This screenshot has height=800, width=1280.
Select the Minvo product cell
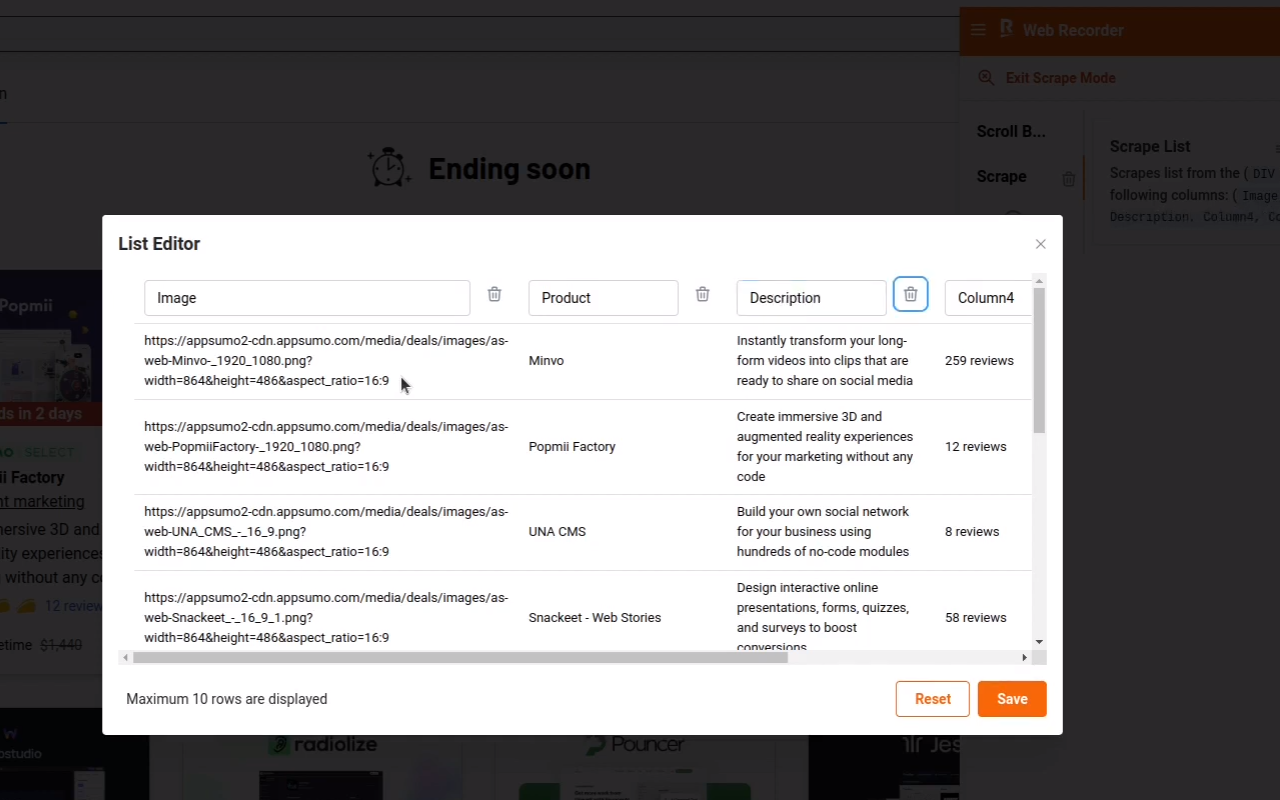pos(546,360)
